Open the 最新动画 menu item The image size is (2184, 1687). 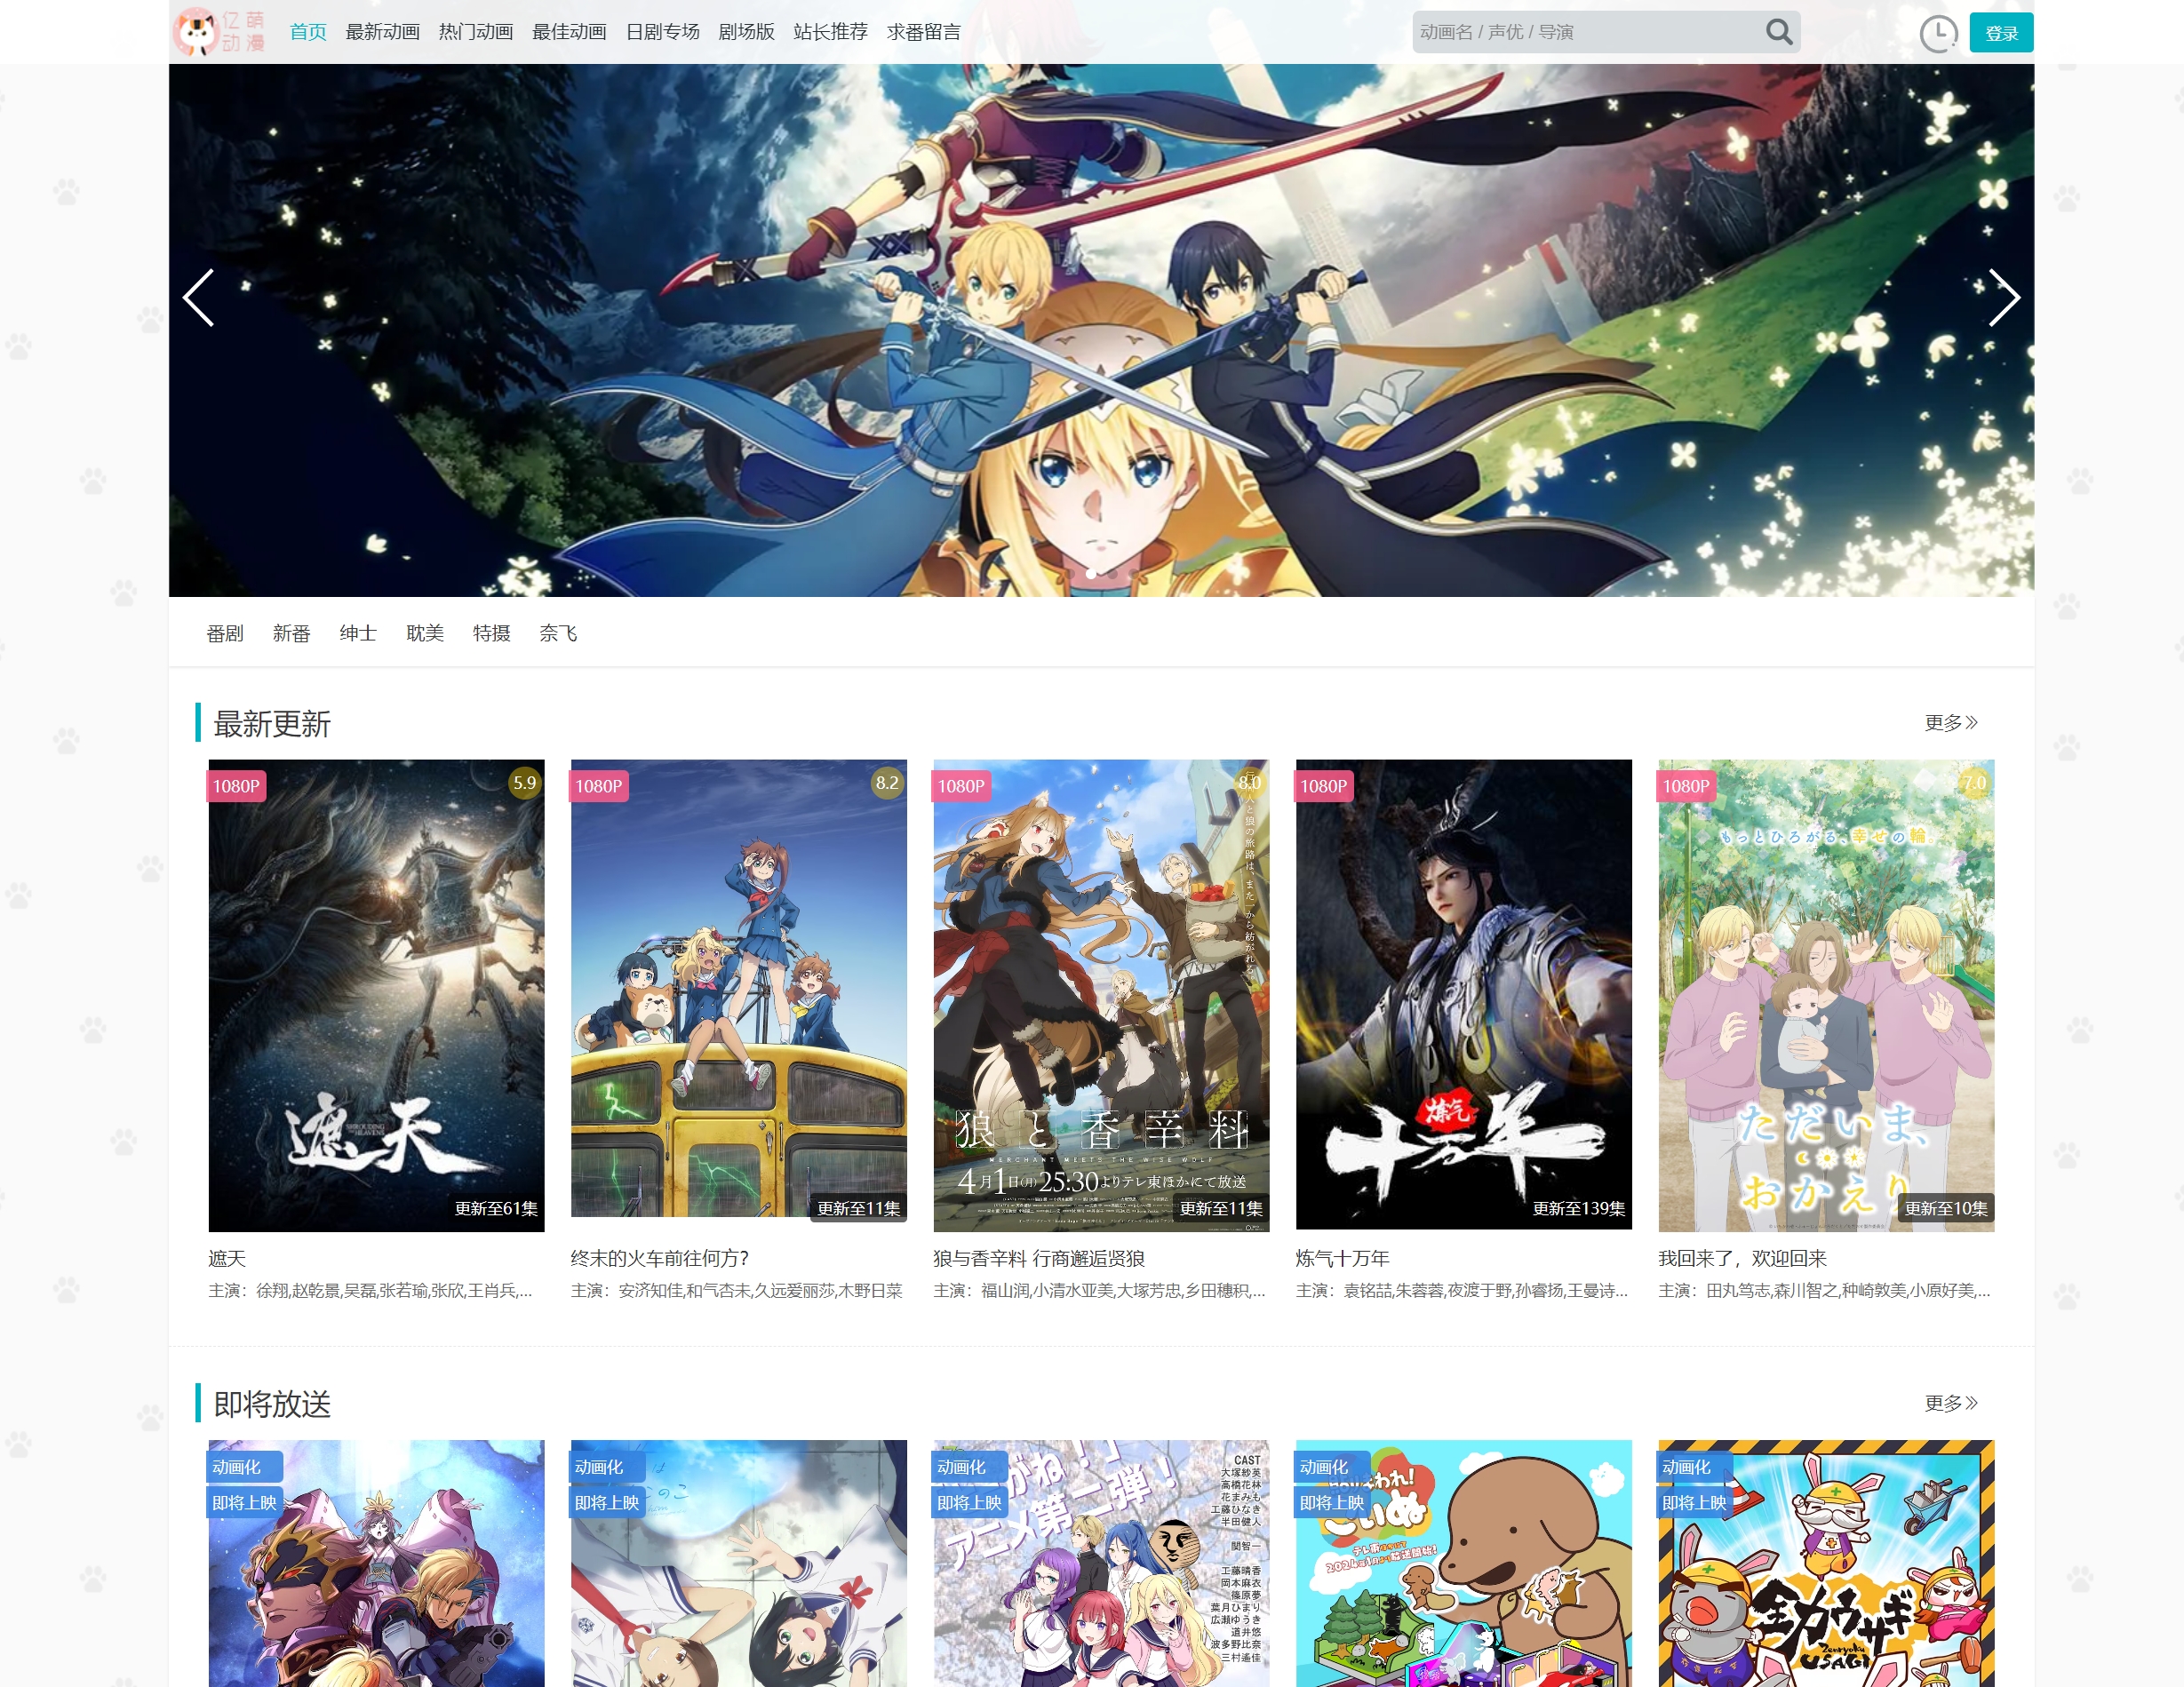pos(382,32)
